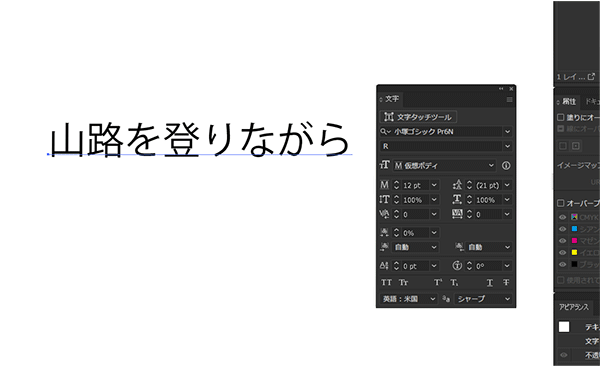Toggle the 不透明 row eye icon
This screenshot has height=366, width=600.
coord(564,355)
